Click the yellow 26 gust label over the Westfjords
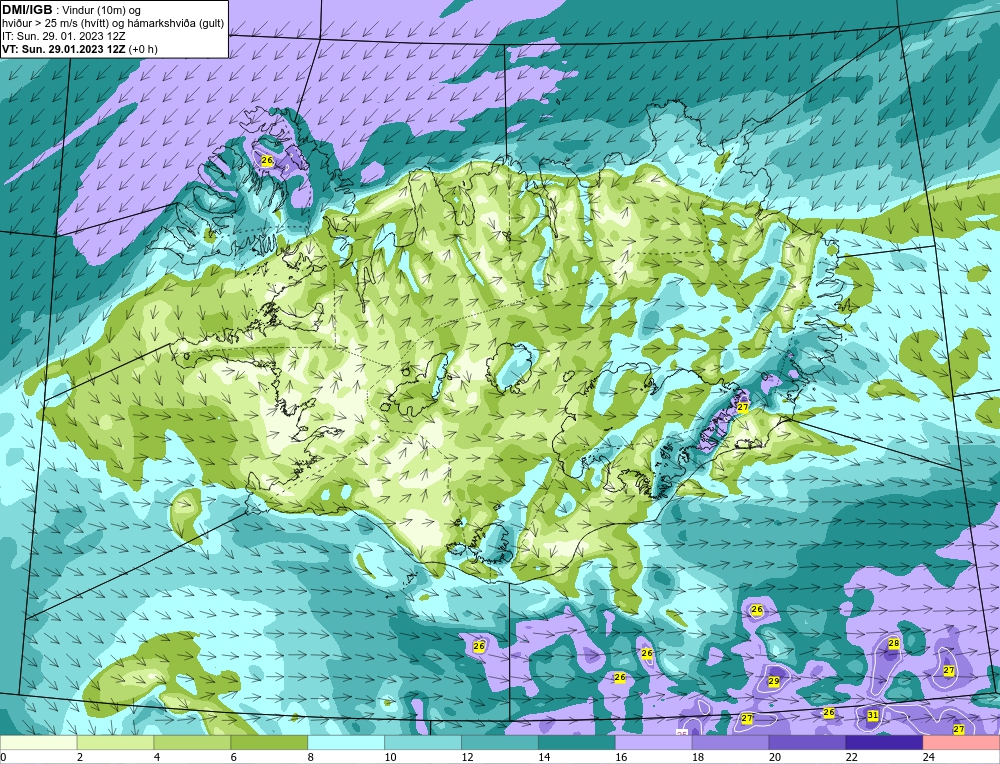This screenshot has width=1000, height=764. click(x=267, y=161)
